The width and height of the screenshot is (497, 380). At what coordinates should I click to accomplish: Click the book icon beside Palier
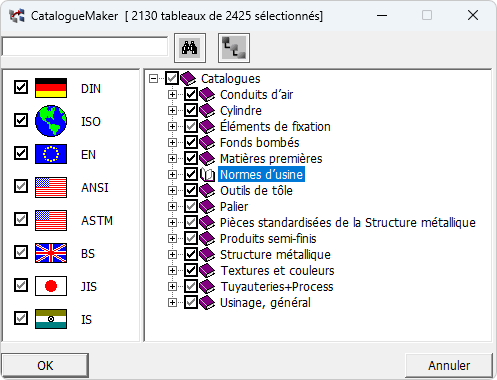coord(207,206)
